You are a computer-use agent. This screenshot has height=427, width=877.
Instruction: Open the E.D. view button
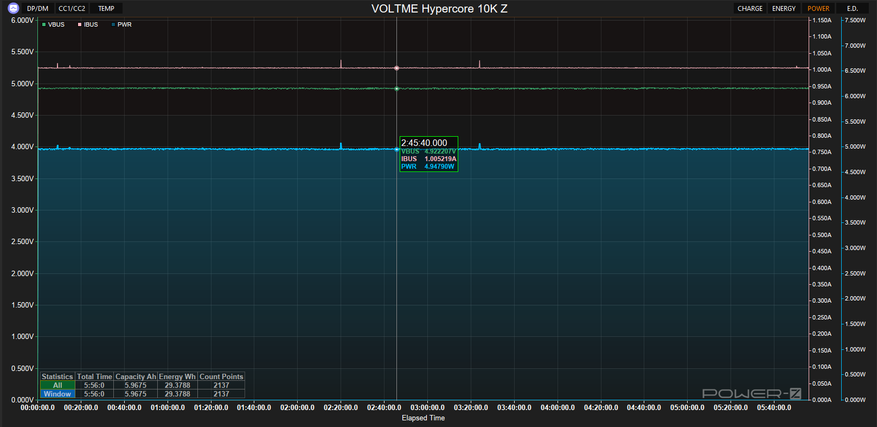pos(851,8)
